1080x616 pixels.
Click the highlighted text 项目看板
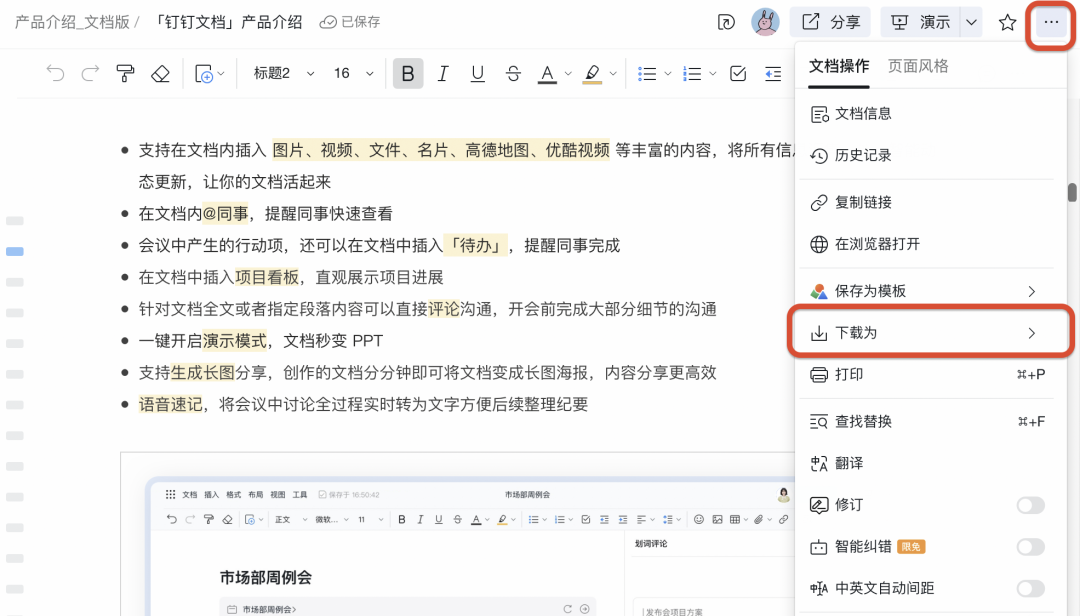267,278
